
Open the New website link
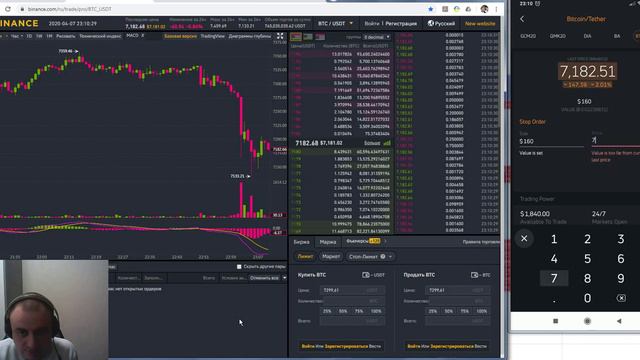[480, 23]
